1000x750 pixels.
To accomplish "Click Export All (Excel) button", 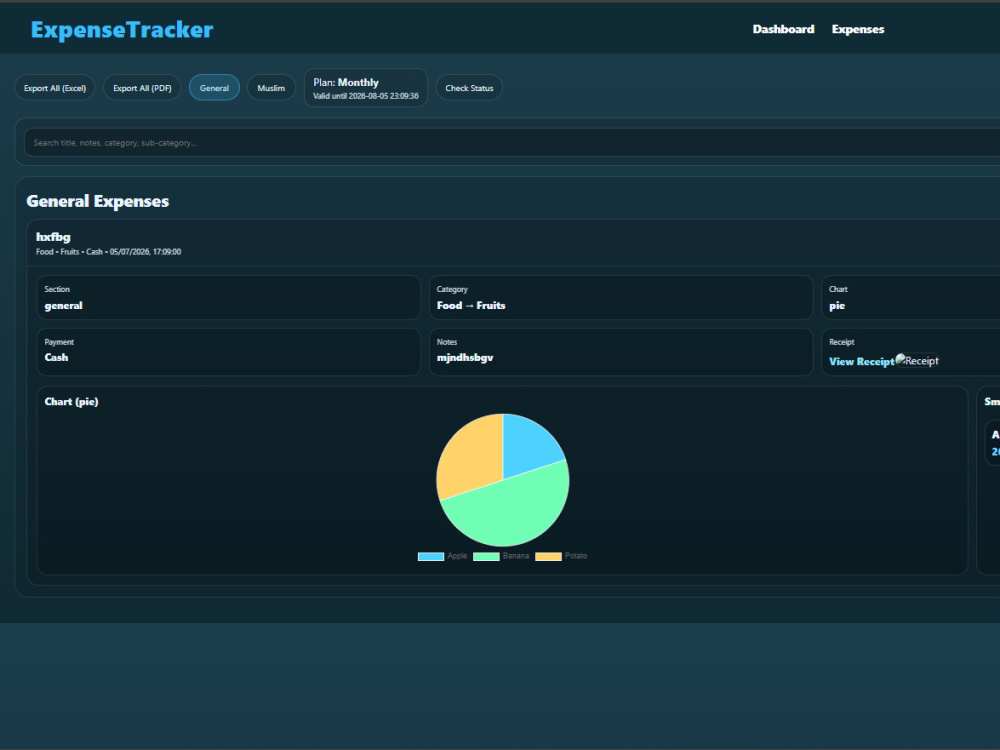I will click(x=55, y=88).
